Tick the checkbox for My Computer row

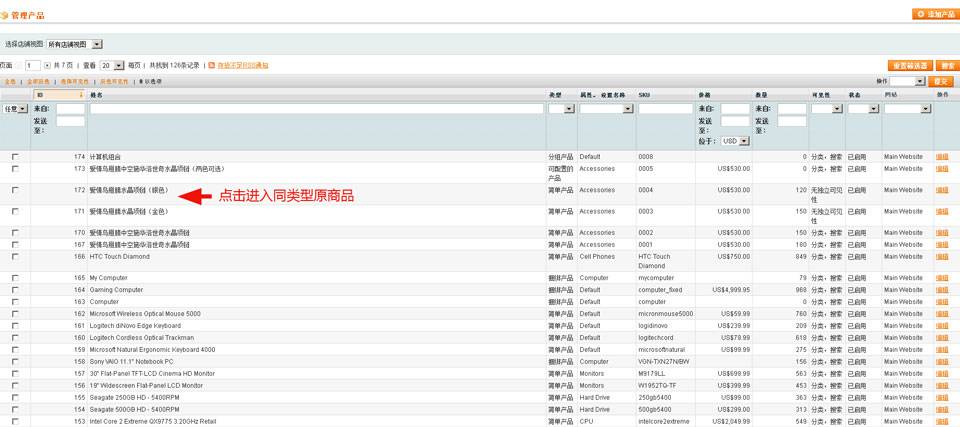[15, 278]
